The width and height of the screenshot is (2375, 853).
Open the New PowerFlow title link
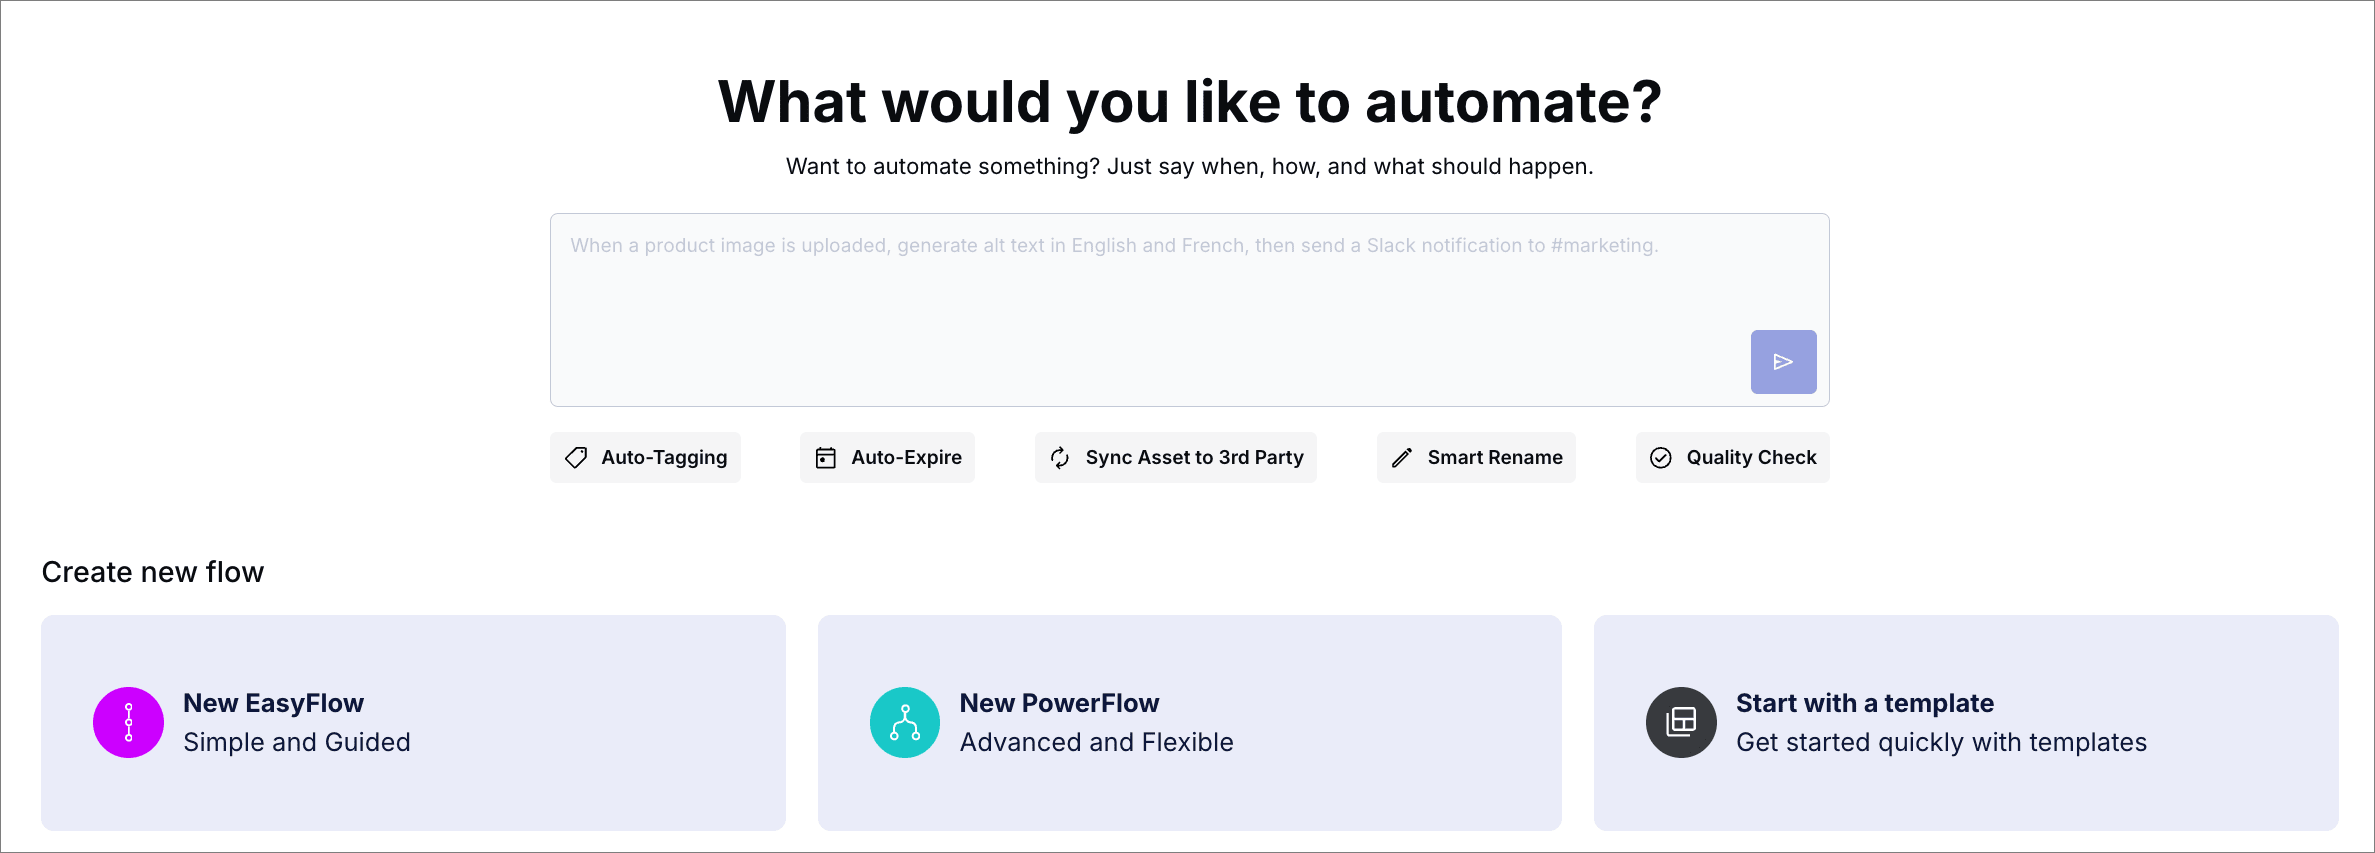(x=1059, y=703)
